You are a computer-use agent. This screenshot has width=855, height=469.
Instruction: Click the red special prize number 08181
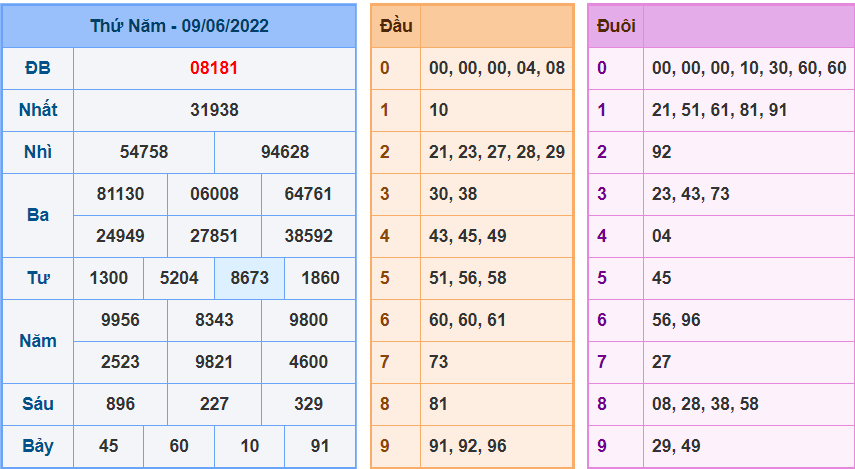click(214, 68)
